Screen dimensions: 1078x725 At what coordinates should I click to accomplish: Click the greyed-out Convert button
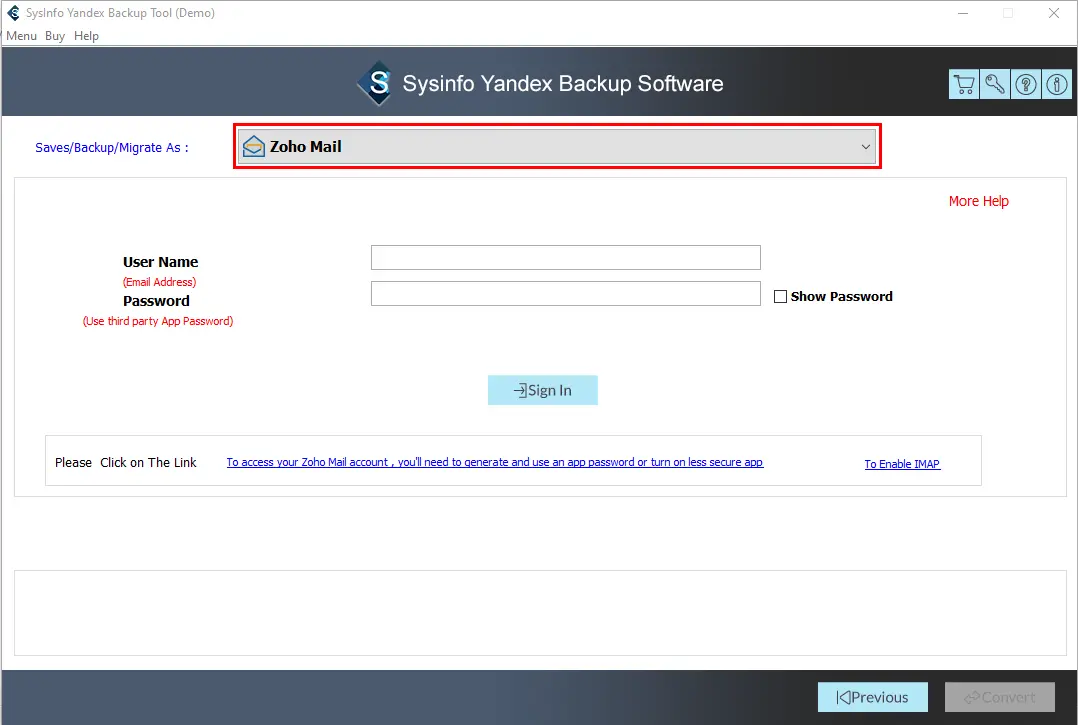(x=1000, y=697)
